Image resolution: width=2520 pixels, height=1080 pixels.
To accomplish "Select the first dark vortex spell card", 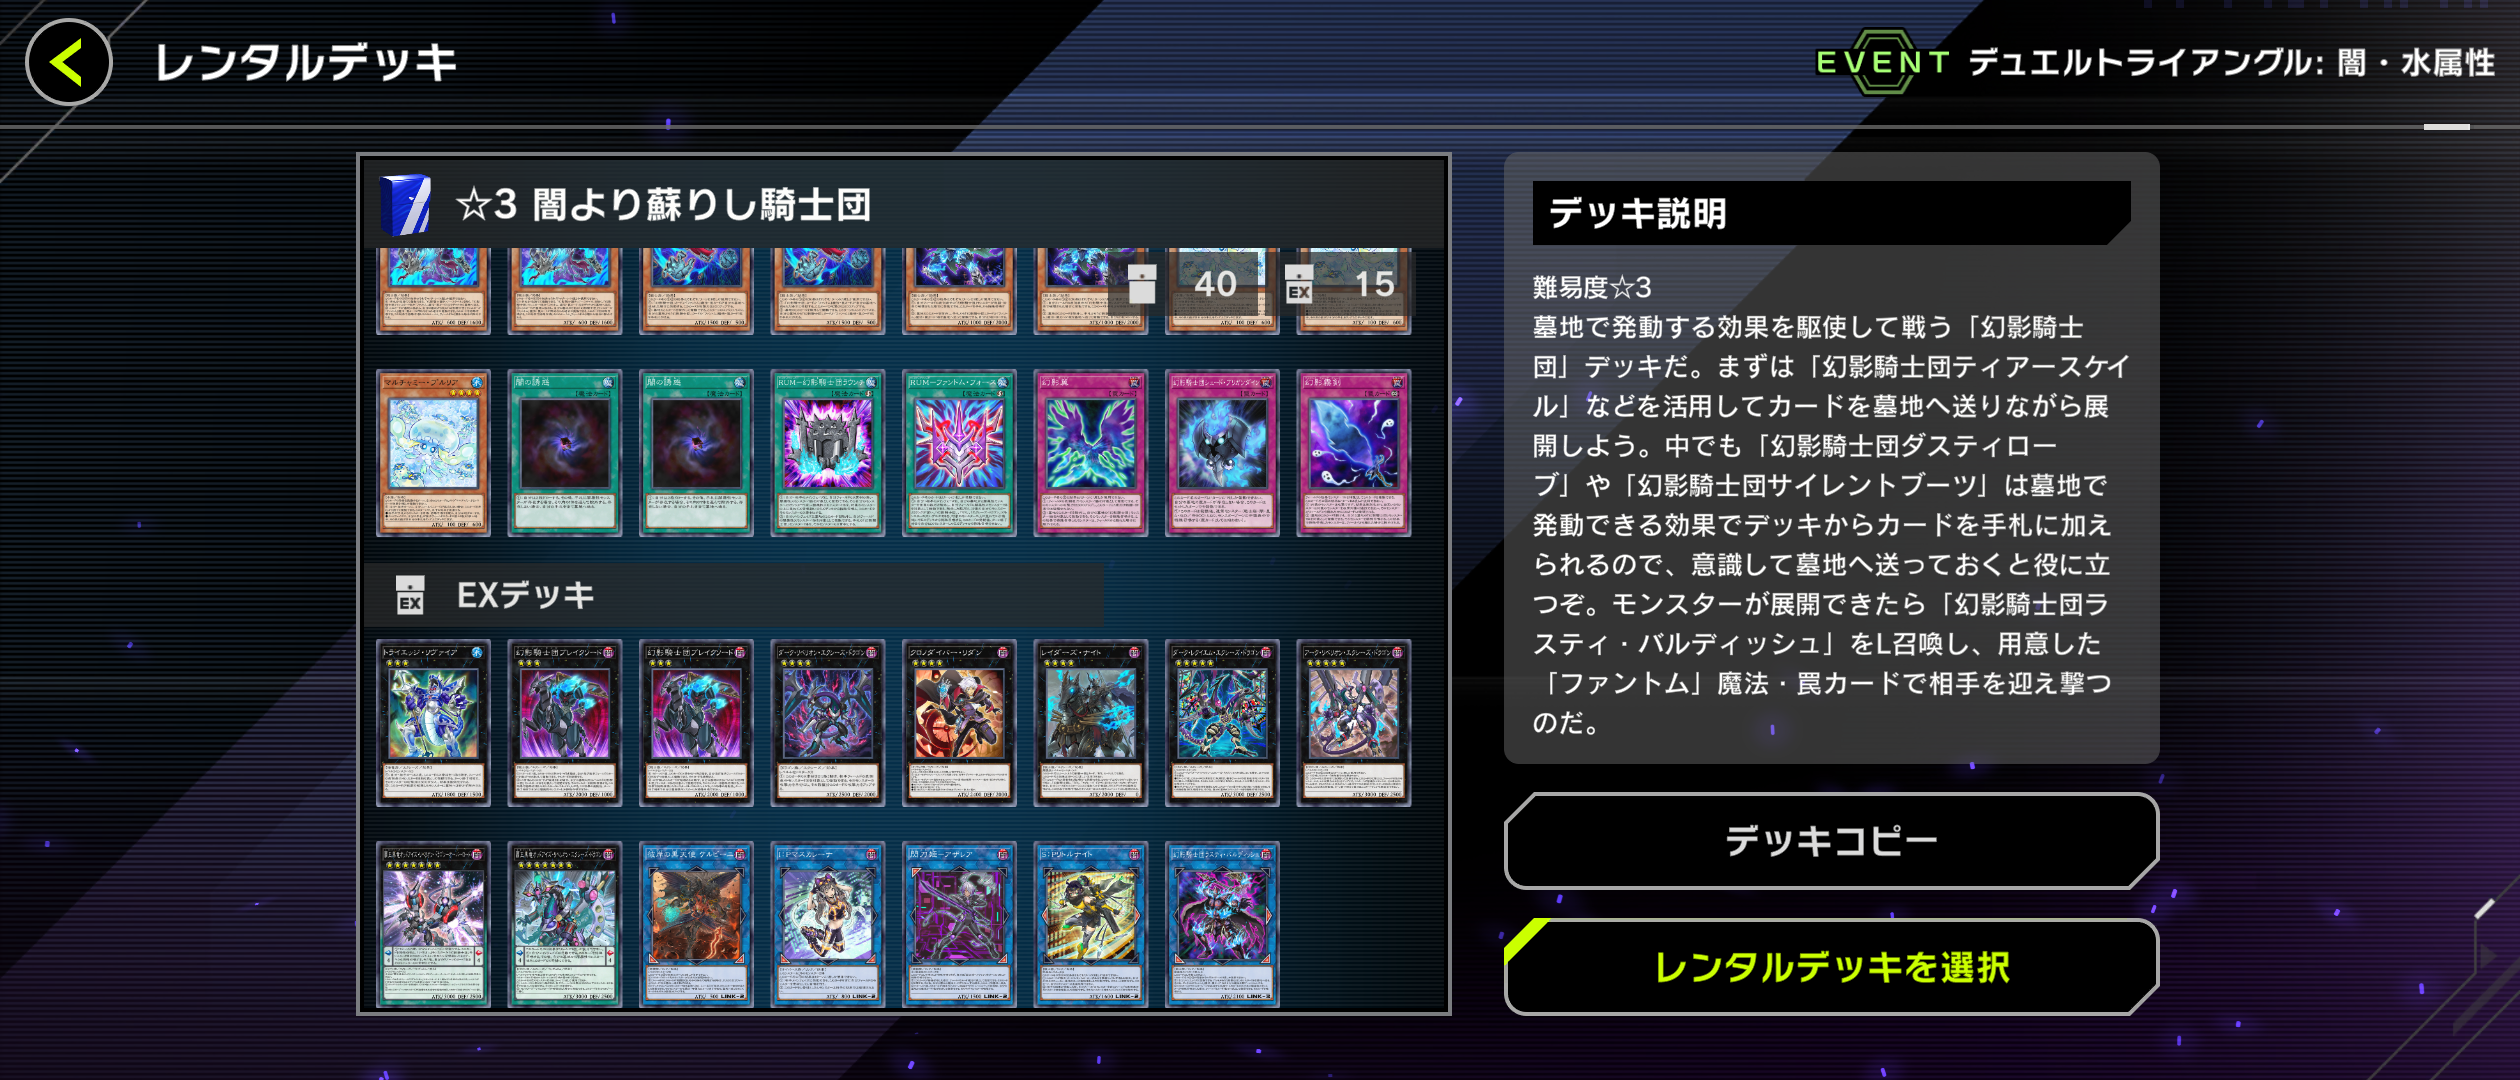I will click(x=565, y=453).
